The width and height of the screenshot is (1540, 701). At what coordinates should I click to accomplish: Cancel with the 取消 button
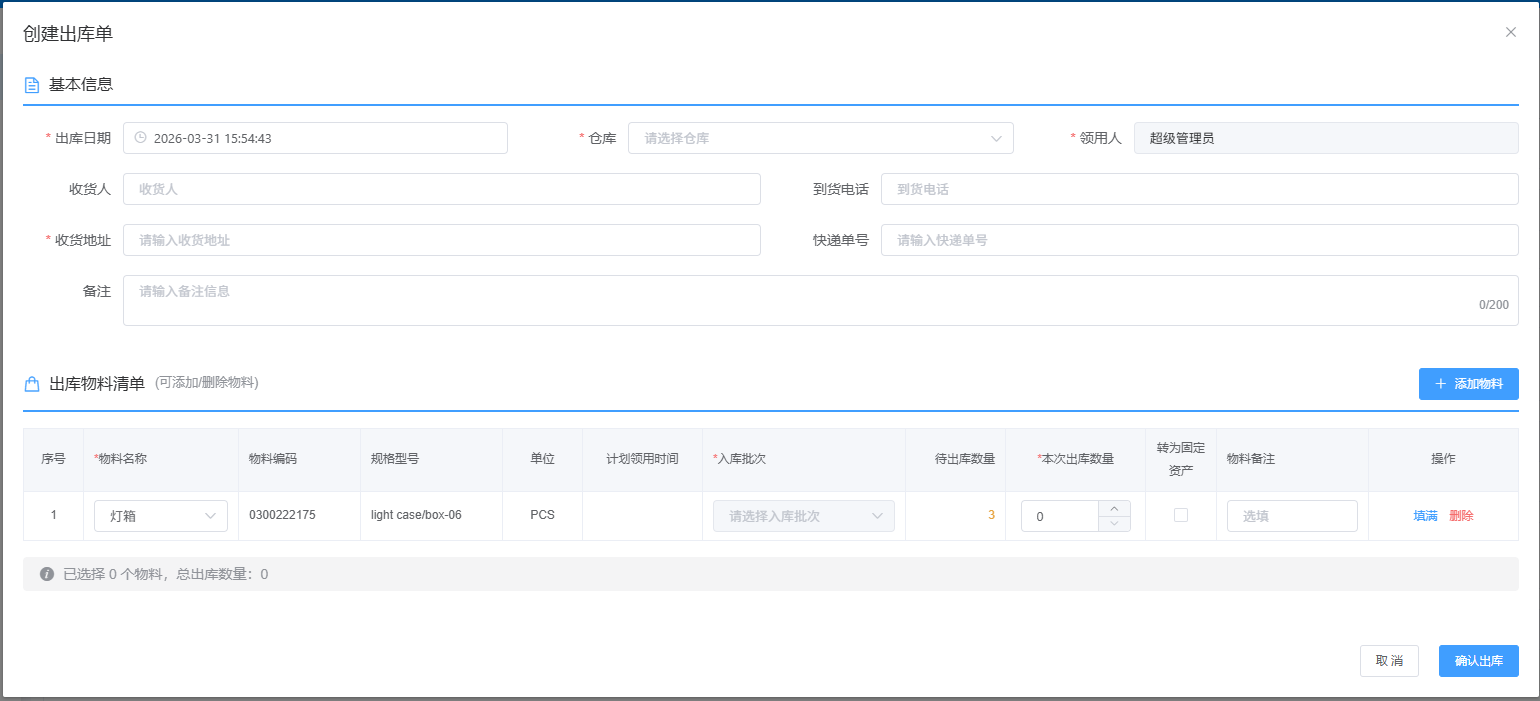coord(1389,661)
